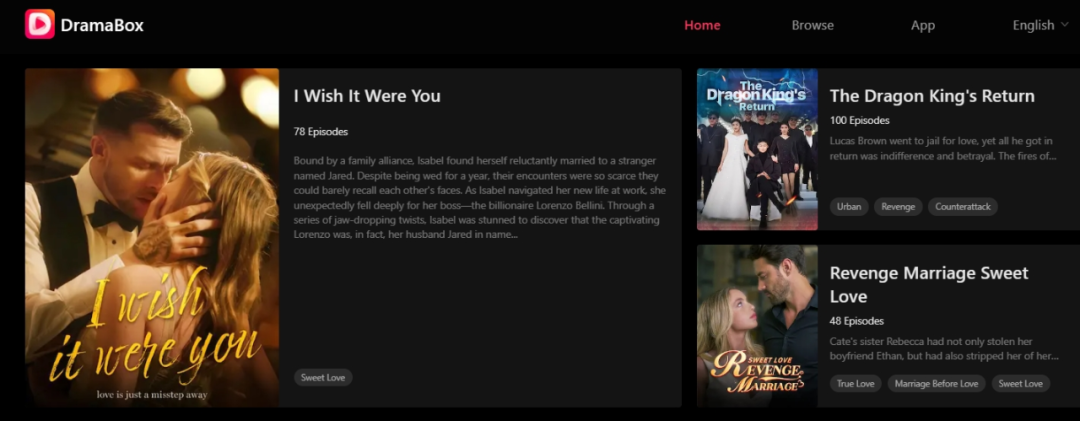Screen dimensions: 1080x421
Task: Select the Urban genre tag
Action: click(x=849, y=207)
